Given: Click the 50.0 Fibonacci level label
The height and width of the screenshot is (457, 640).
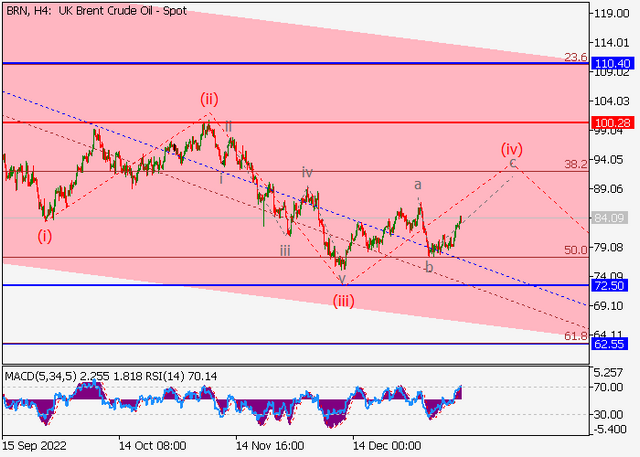Looking at the screenshot, I should pyautogui.click(x=576, y=250).
